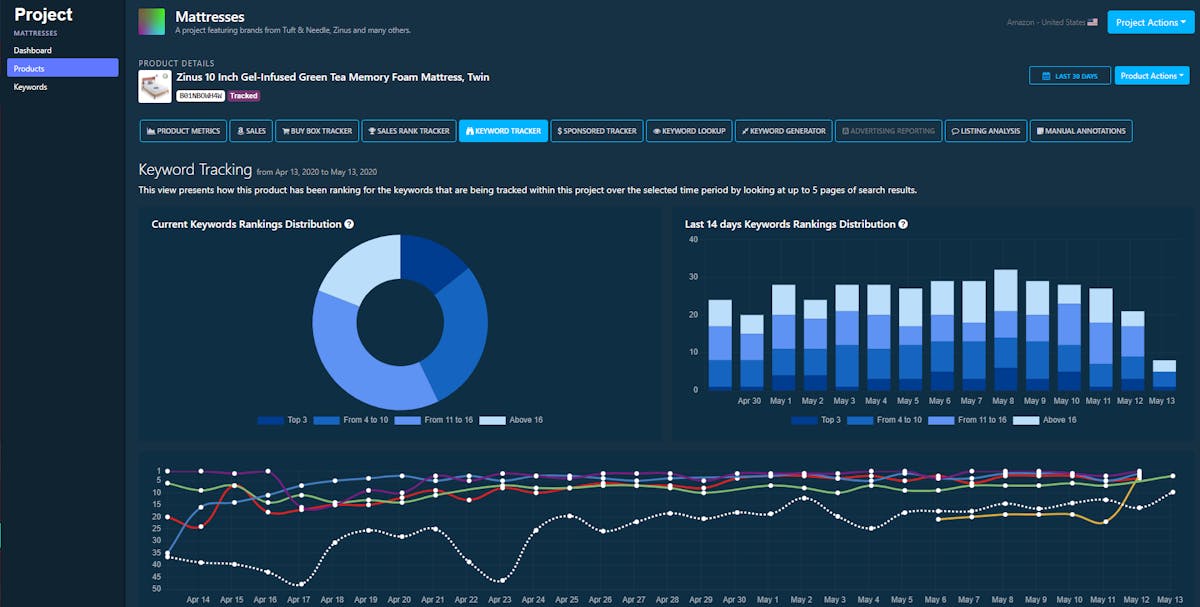Click the Mattresses project color logo
Screen dimensions: 1200x607
(x=152, y=21)
